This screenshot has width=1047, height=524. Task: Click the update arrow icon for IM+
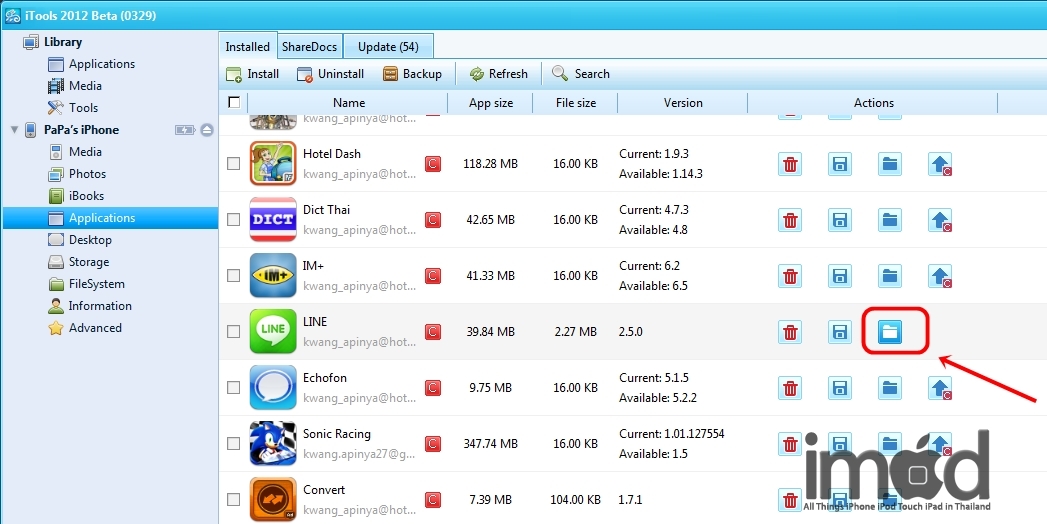(x=939, y=276)
